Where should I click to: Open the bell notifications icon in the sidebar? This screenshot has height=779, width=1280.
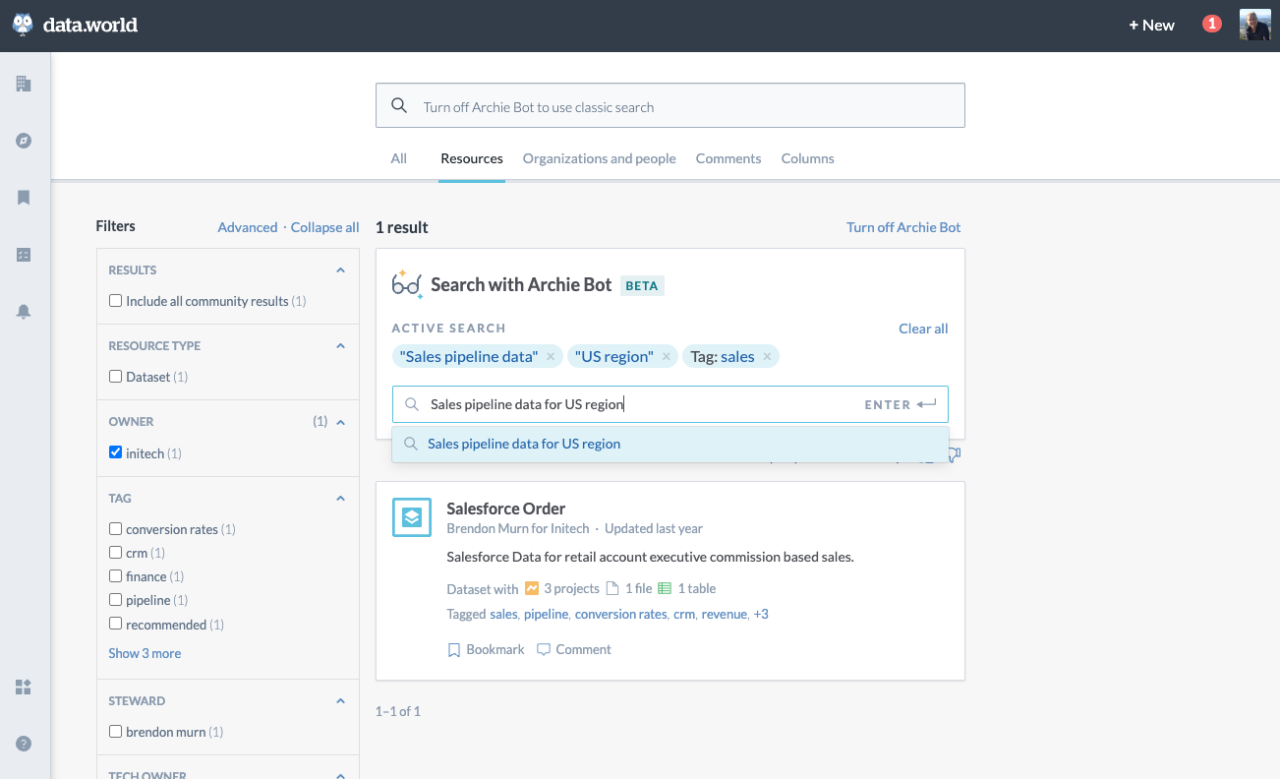click(24, 312)
